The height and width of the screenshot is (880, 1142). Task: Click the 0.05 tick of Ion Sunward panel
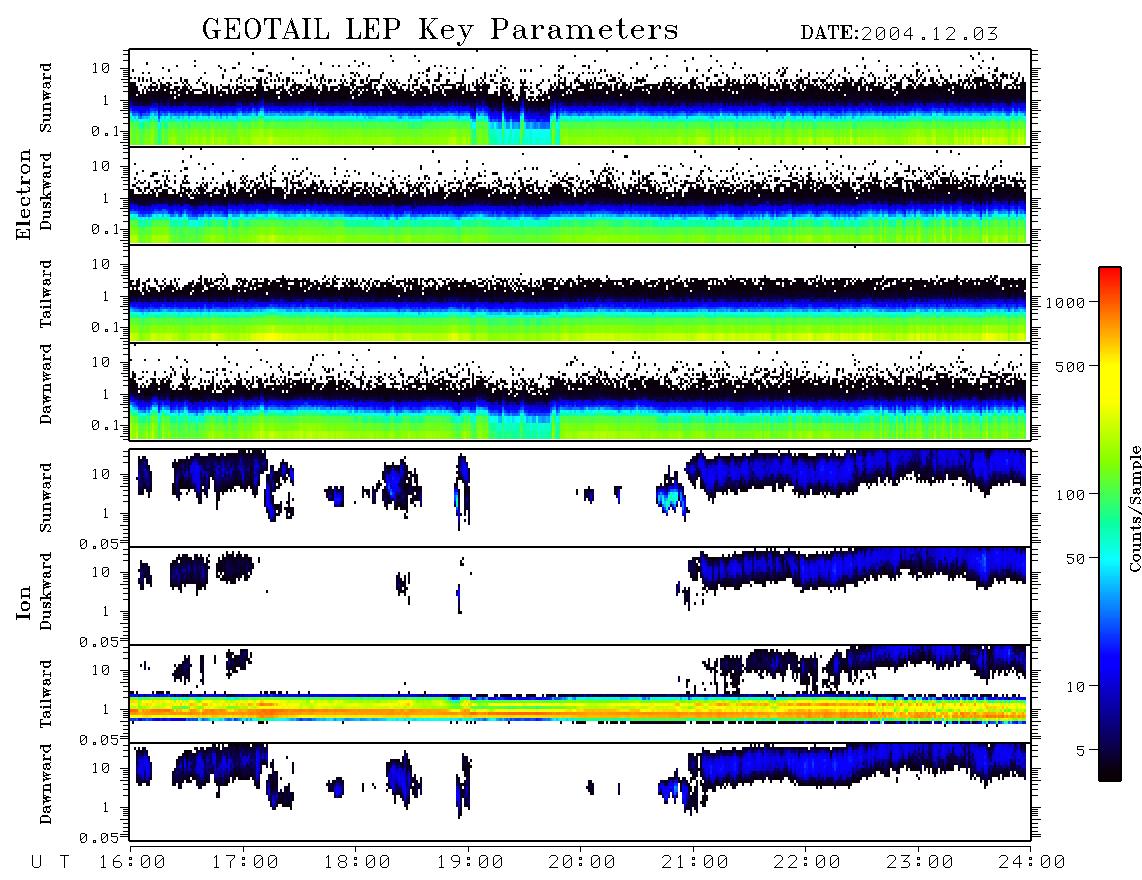98,544
